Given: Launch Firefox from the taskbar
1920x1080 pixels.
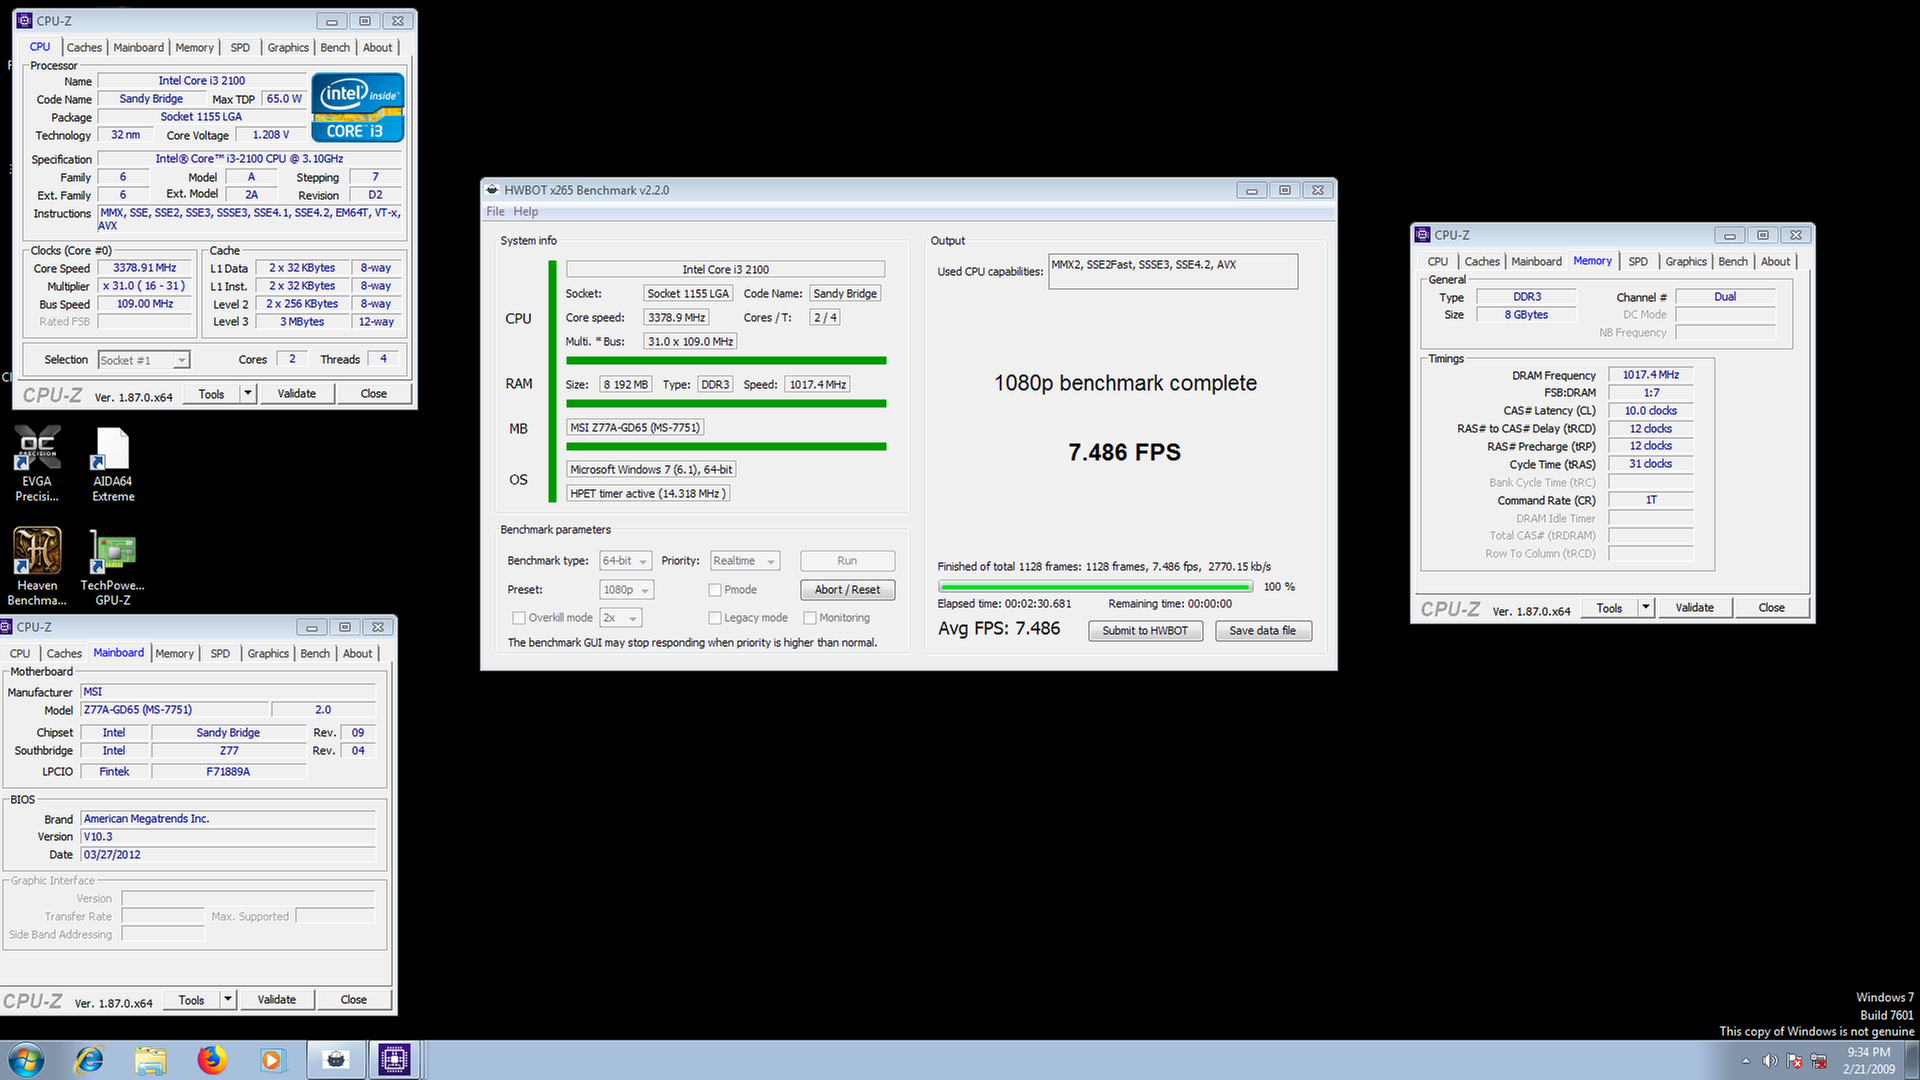Looking at the screenshot, I should point(212,1060).
